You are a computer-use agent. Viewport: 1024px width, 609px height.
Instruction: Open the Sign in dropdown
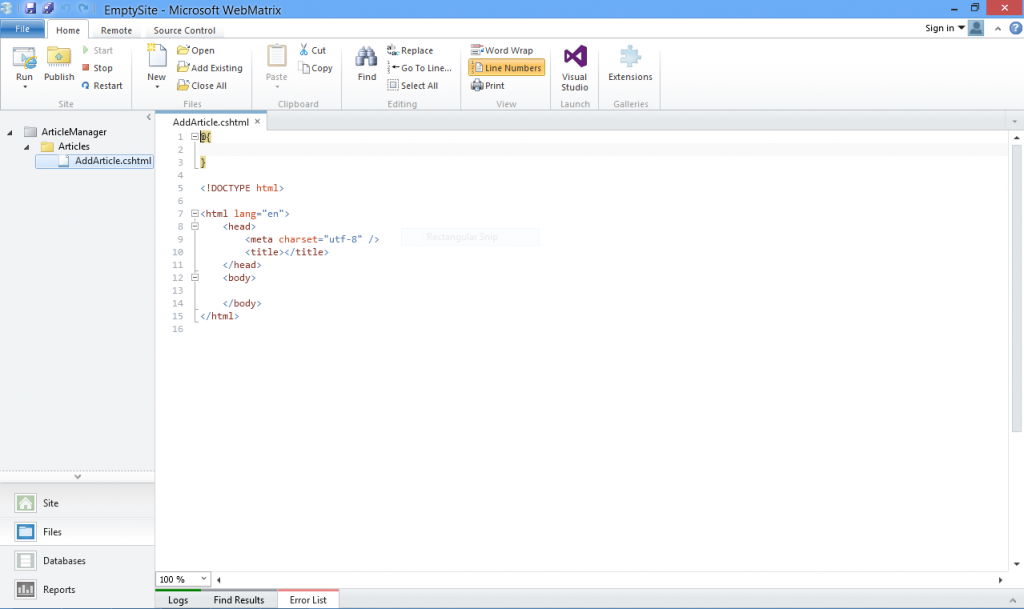(x=944, y=27)
